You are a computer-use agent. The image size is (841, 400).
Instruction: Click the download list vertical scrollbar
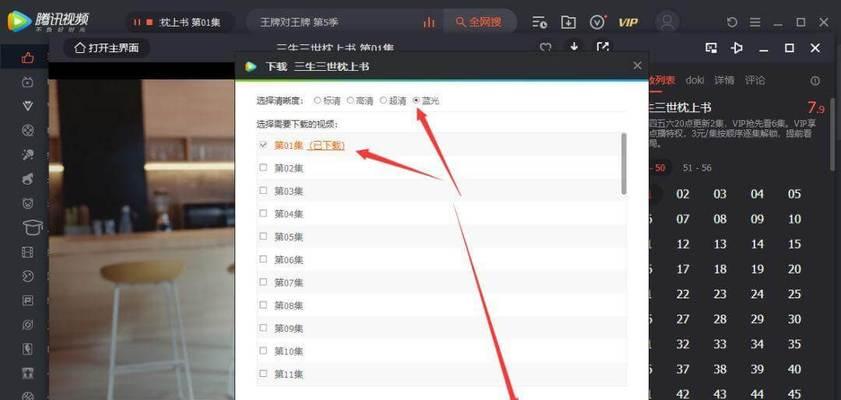pos(623,164)
